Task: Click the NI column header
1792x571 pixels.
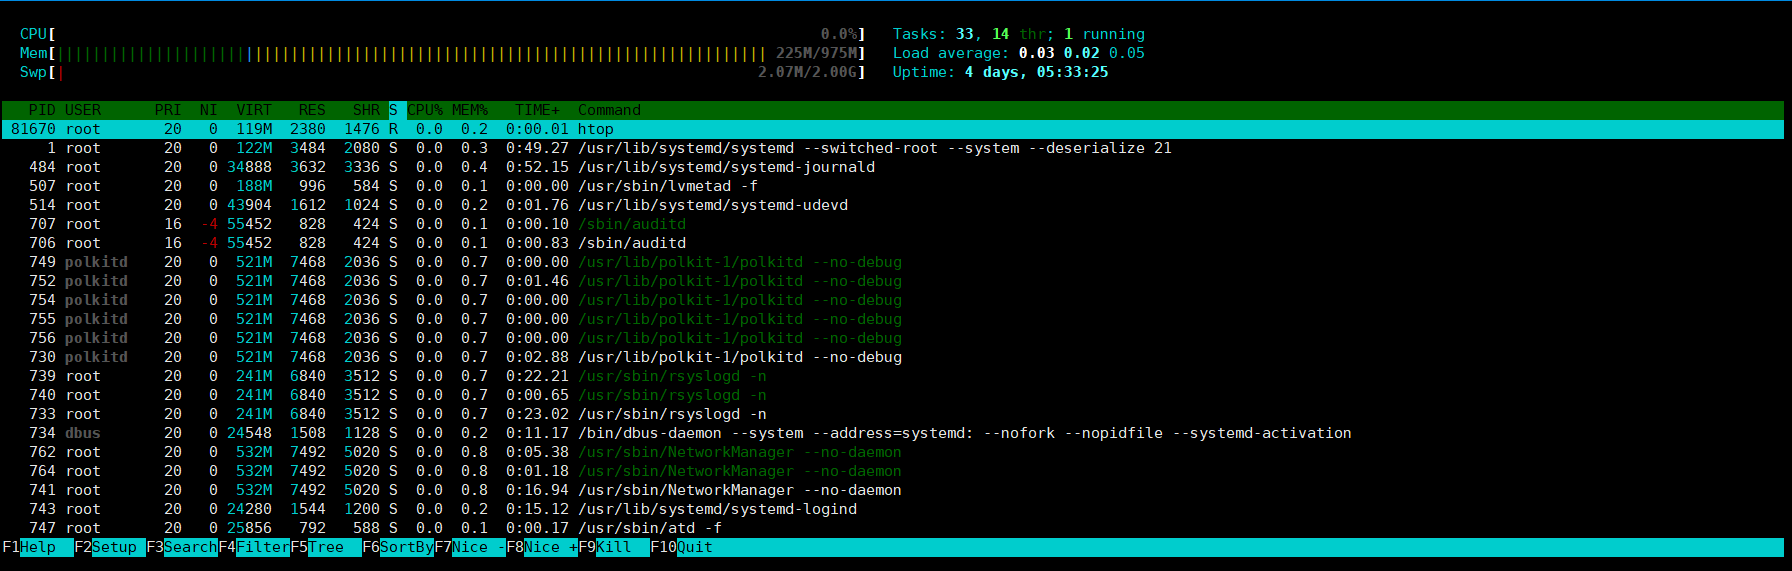Action: (x=208, y=110)
